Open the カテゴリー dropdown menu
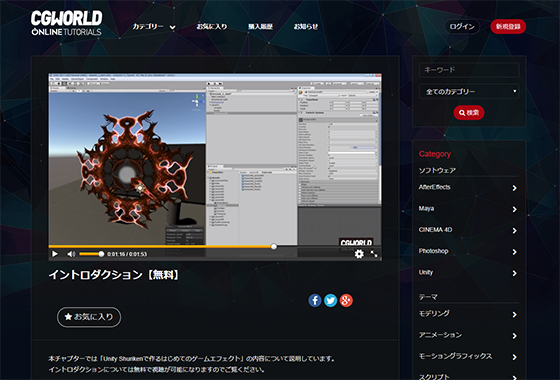560x380 pixels. click(154, 27)
